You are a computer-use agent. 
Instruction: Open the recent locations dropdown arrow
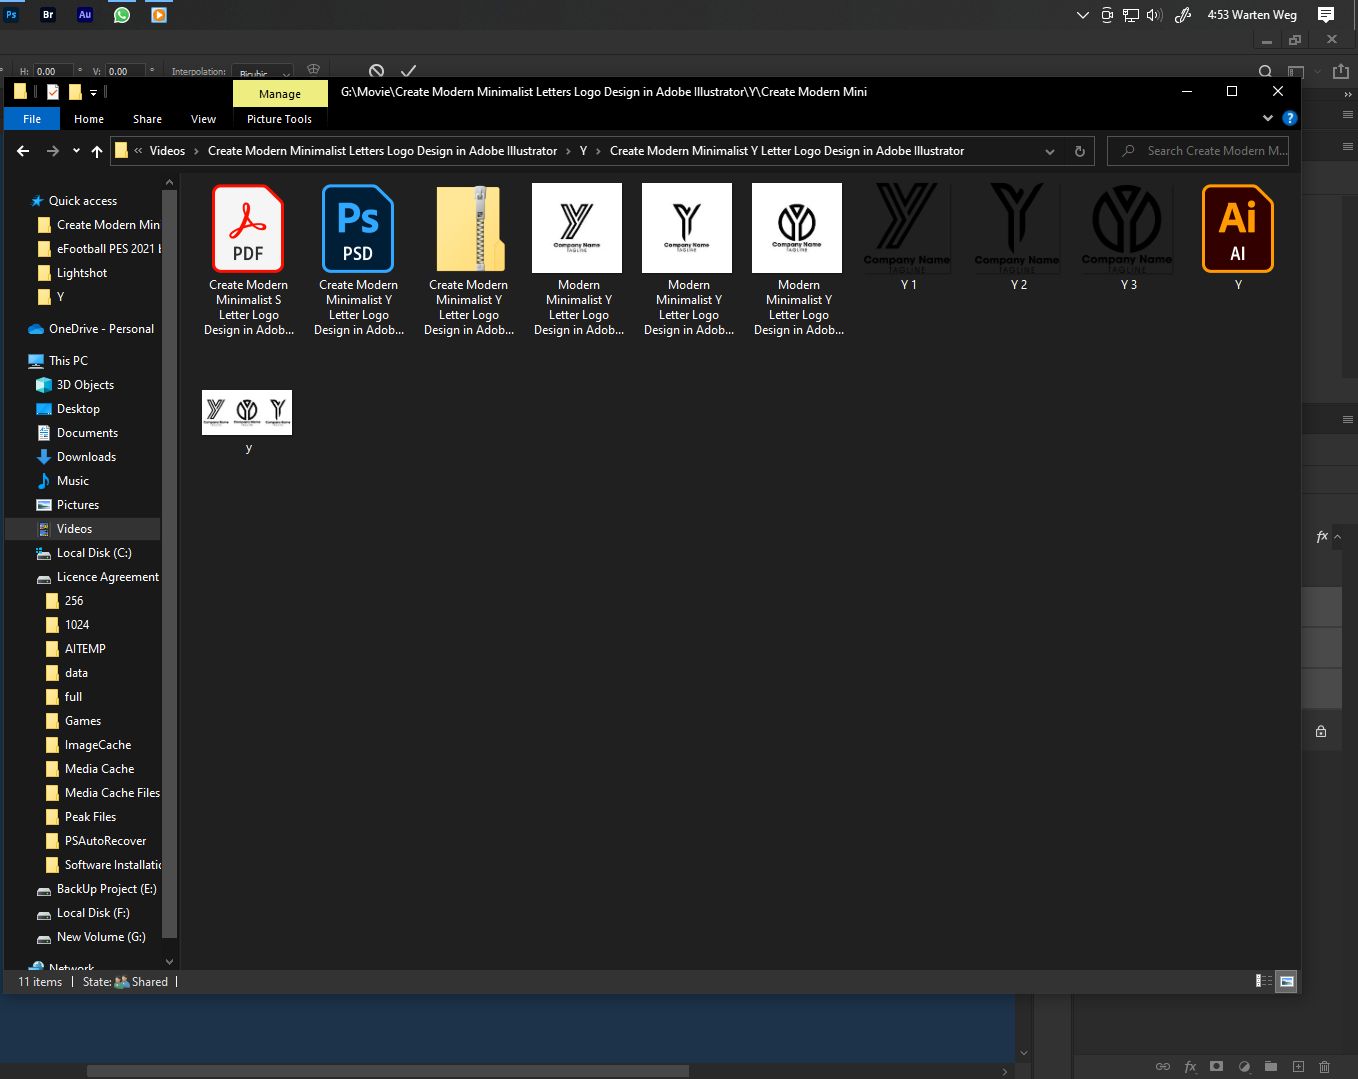tap(76, 151)
